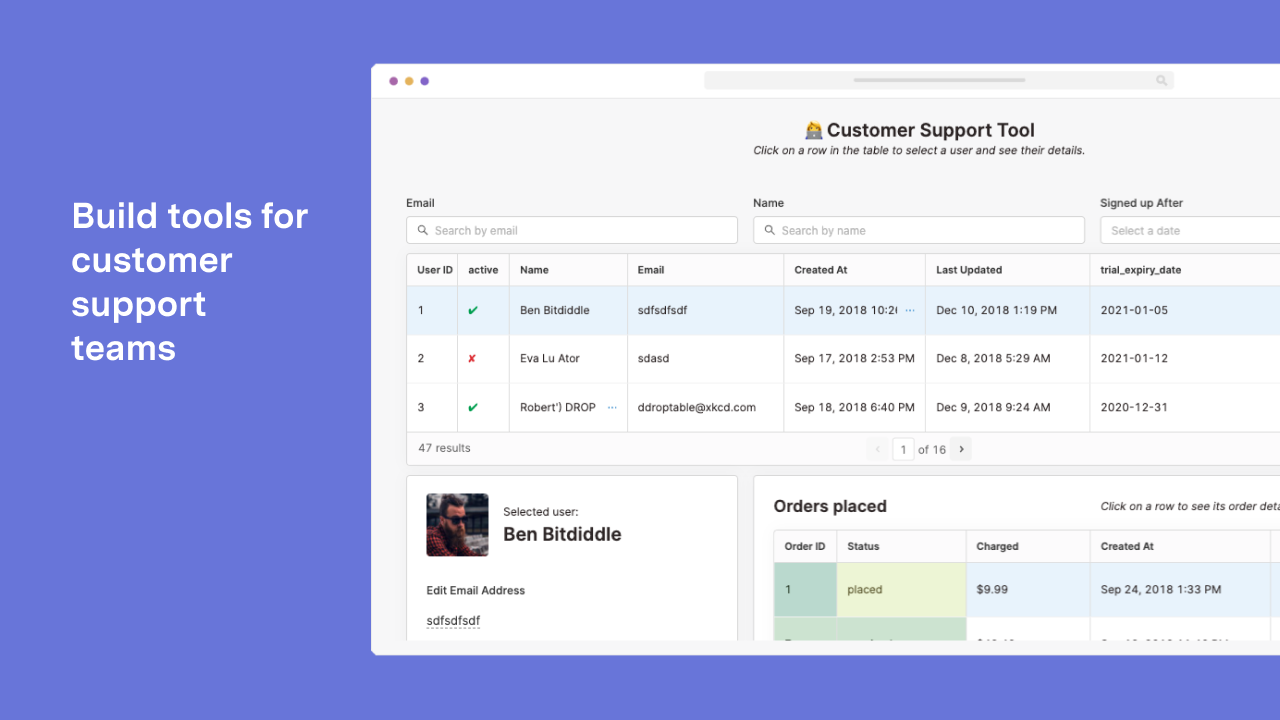Click the page number box in pagination
Viewport: 1280px width, 720px height.
pos(903,450)
